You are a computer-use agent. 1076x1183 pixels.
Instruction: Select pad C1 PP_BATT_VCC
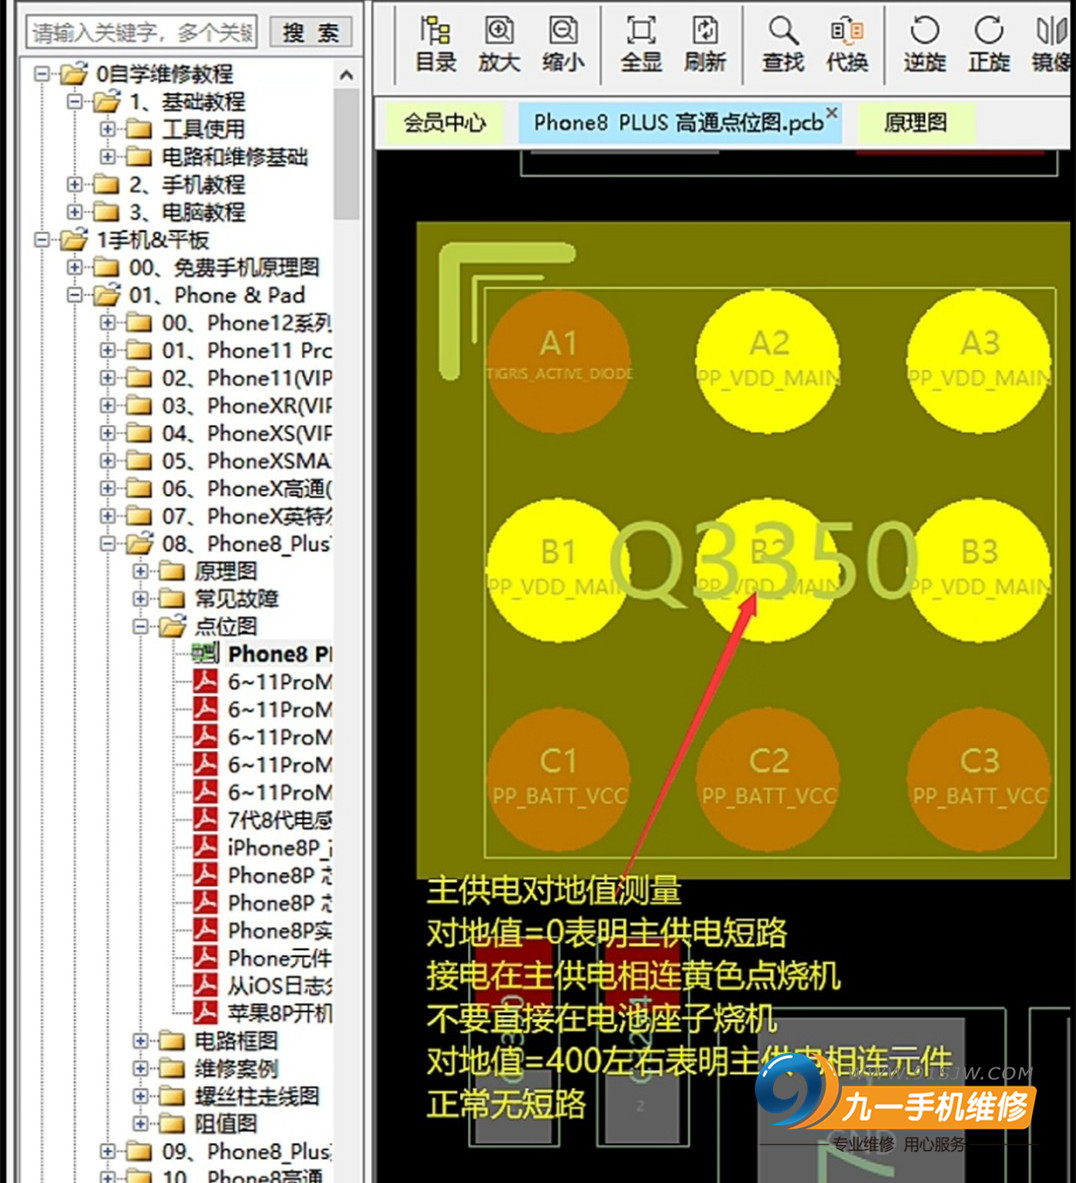pos(558,779)
